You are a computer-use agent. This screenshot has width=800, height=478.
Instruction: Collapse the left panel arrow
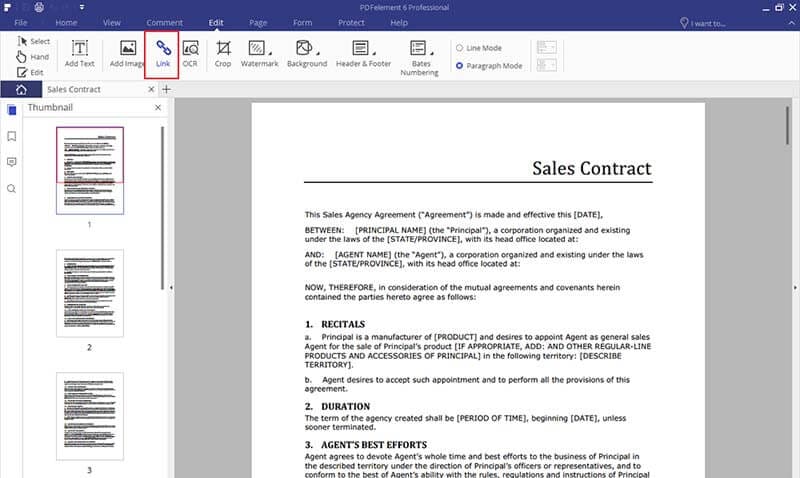coord(171,288)
